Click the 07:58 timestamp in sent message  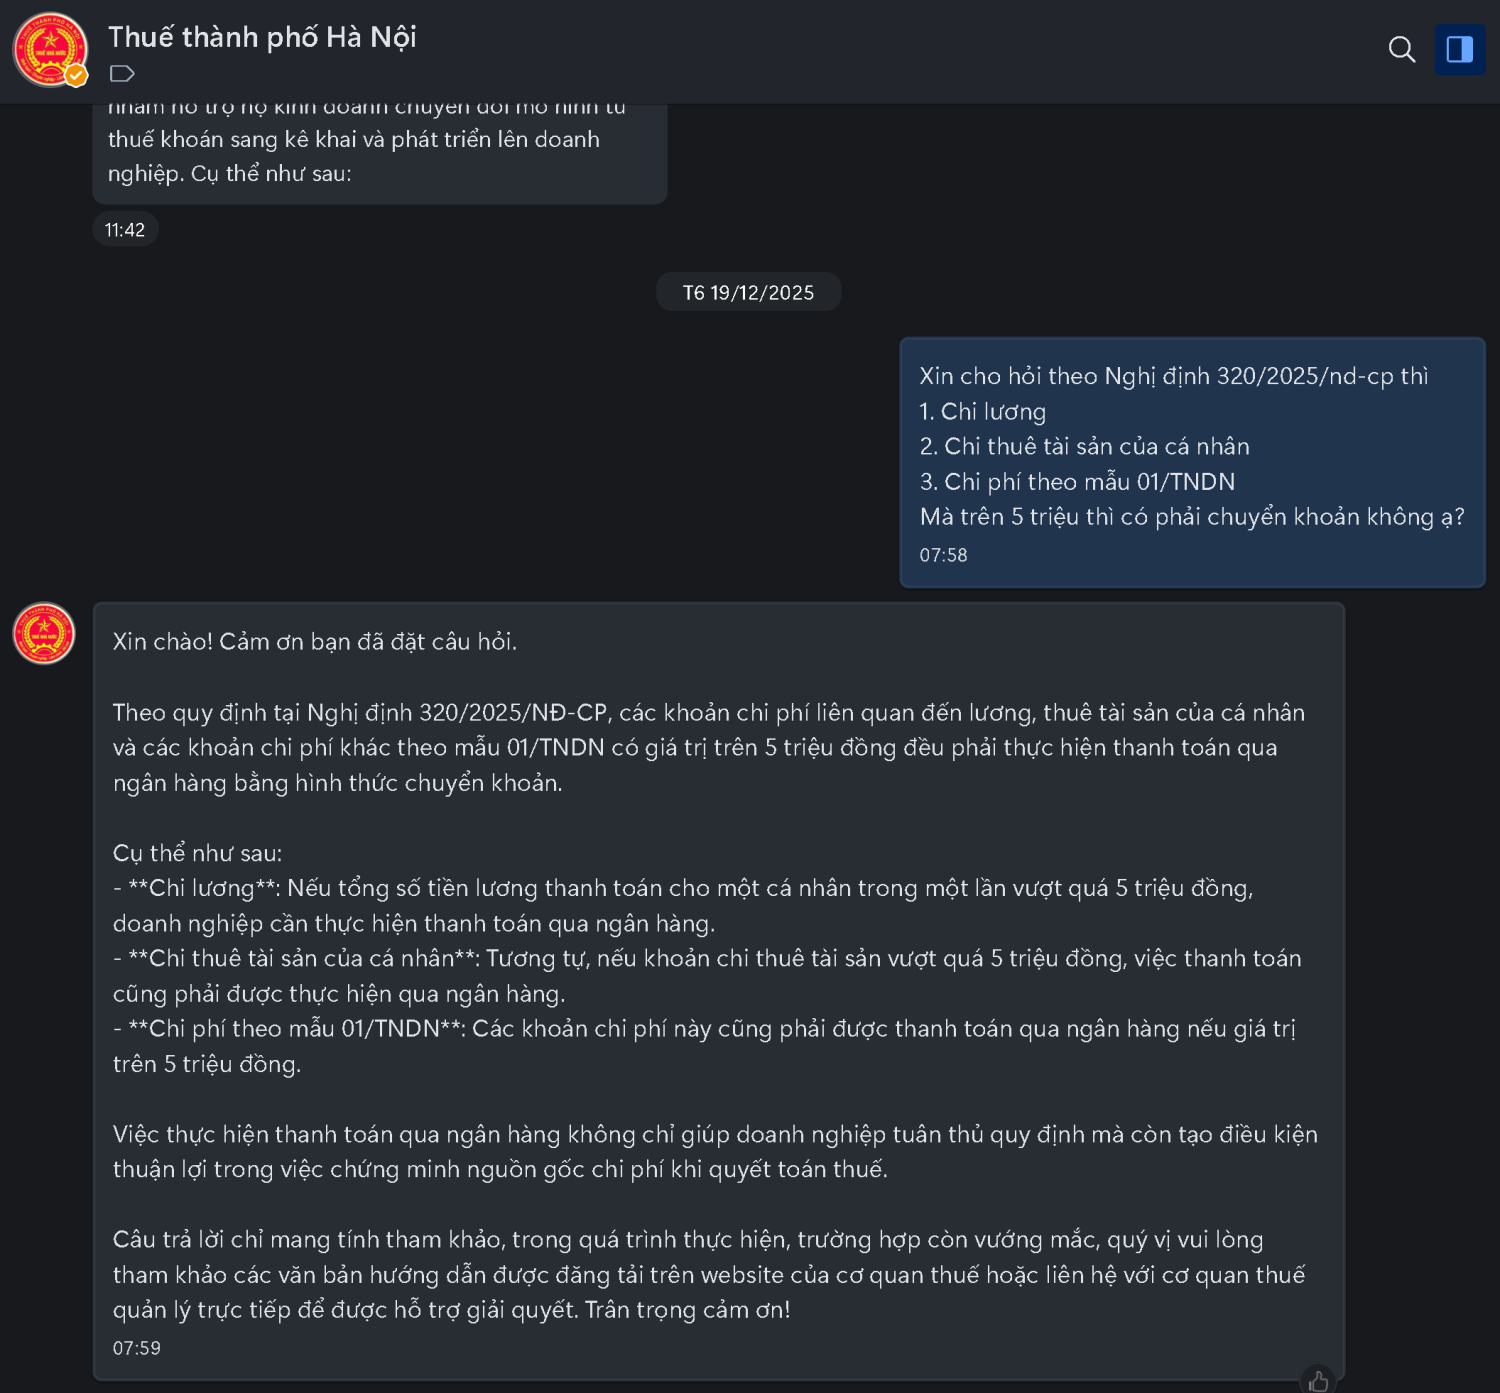[943, 555]
